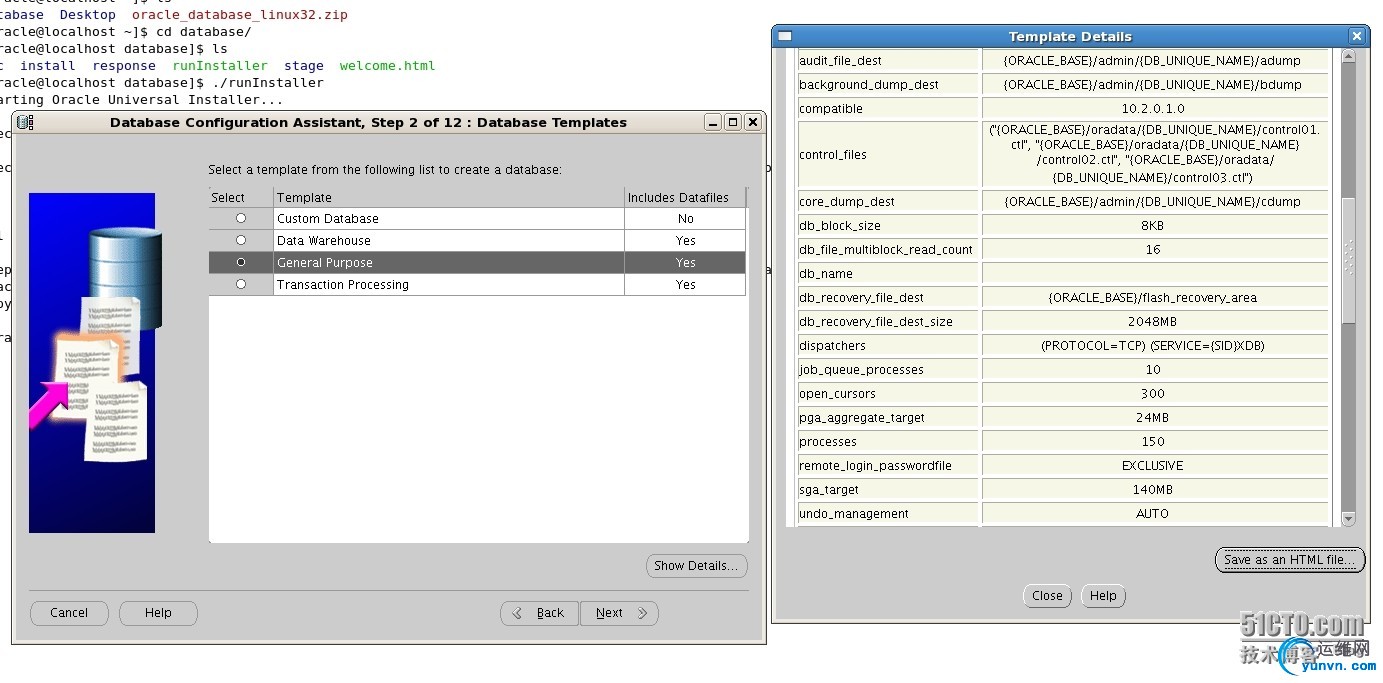The image size is (1383, 683).
Task: Close the Database Configuration Assistant window
Action: [753, 122]
